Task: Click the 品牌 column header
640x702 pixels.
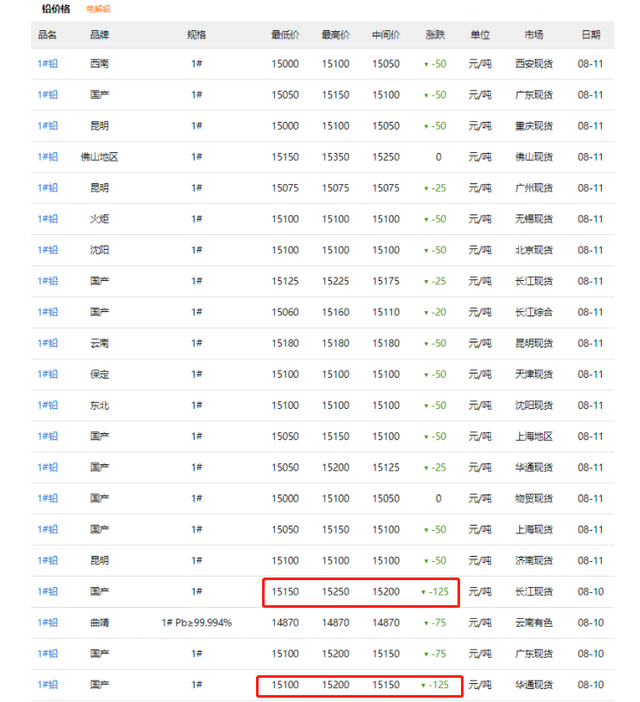Action: pos(99,35)
